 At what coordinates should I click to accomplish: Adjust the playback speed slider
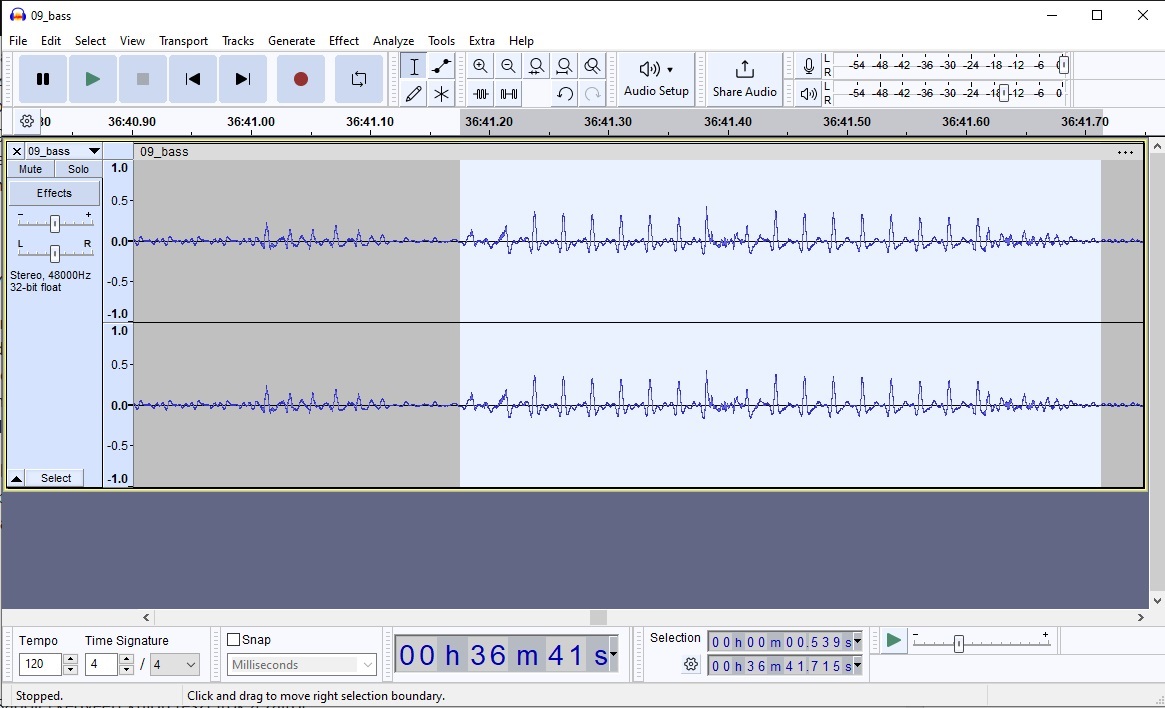(958, 643)
